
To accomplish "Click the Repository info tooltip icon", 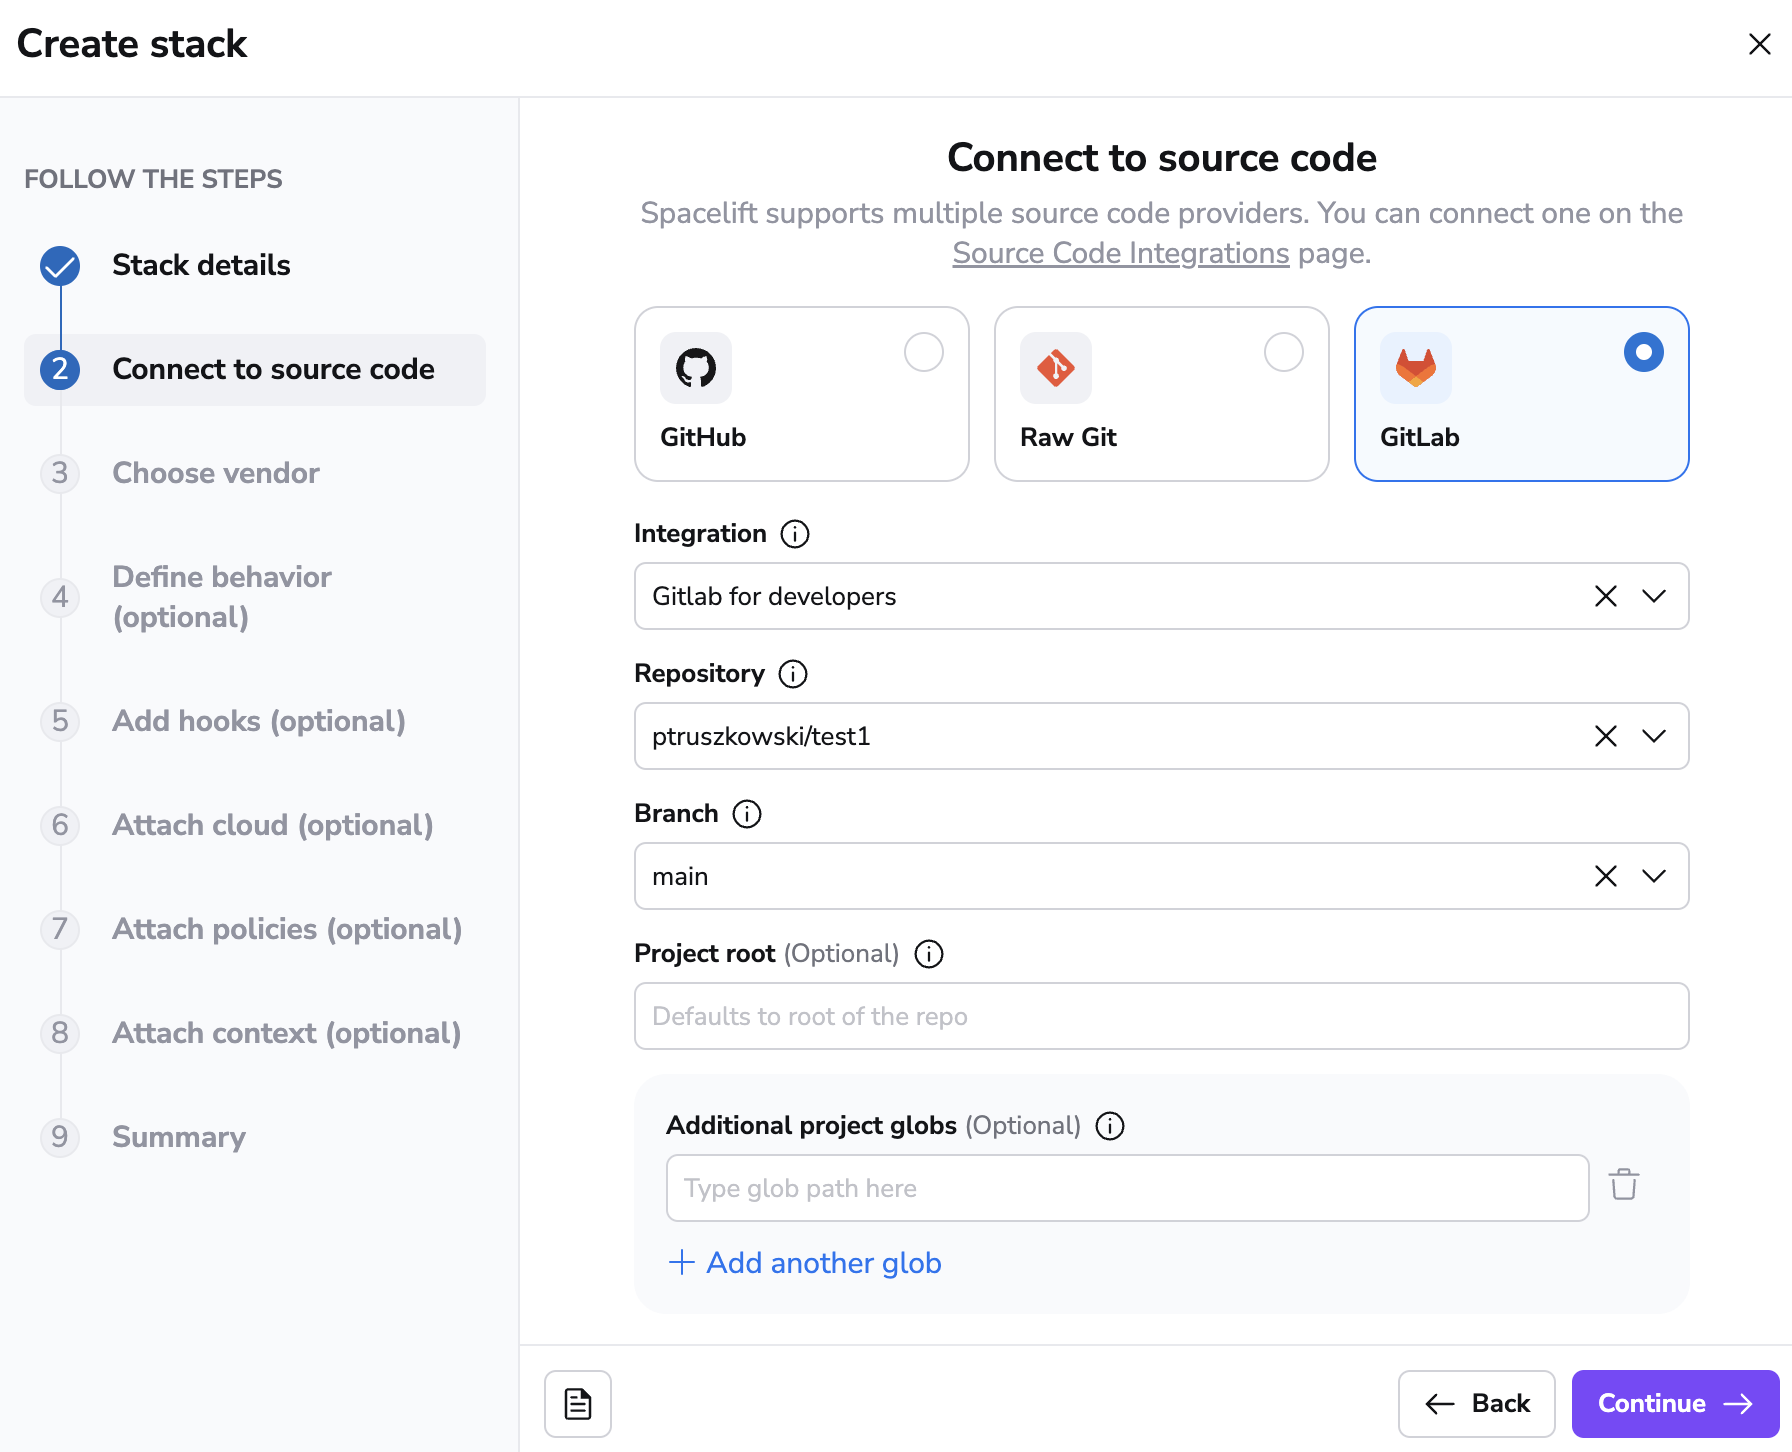I will coord(793,674).
